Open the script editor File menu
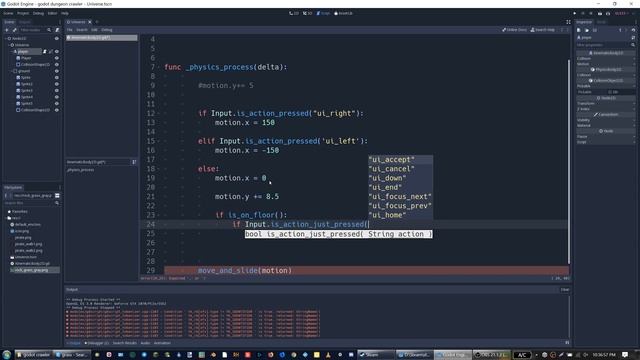The height and width of the screenshot is (360, 640). click(x=69, y=30)
